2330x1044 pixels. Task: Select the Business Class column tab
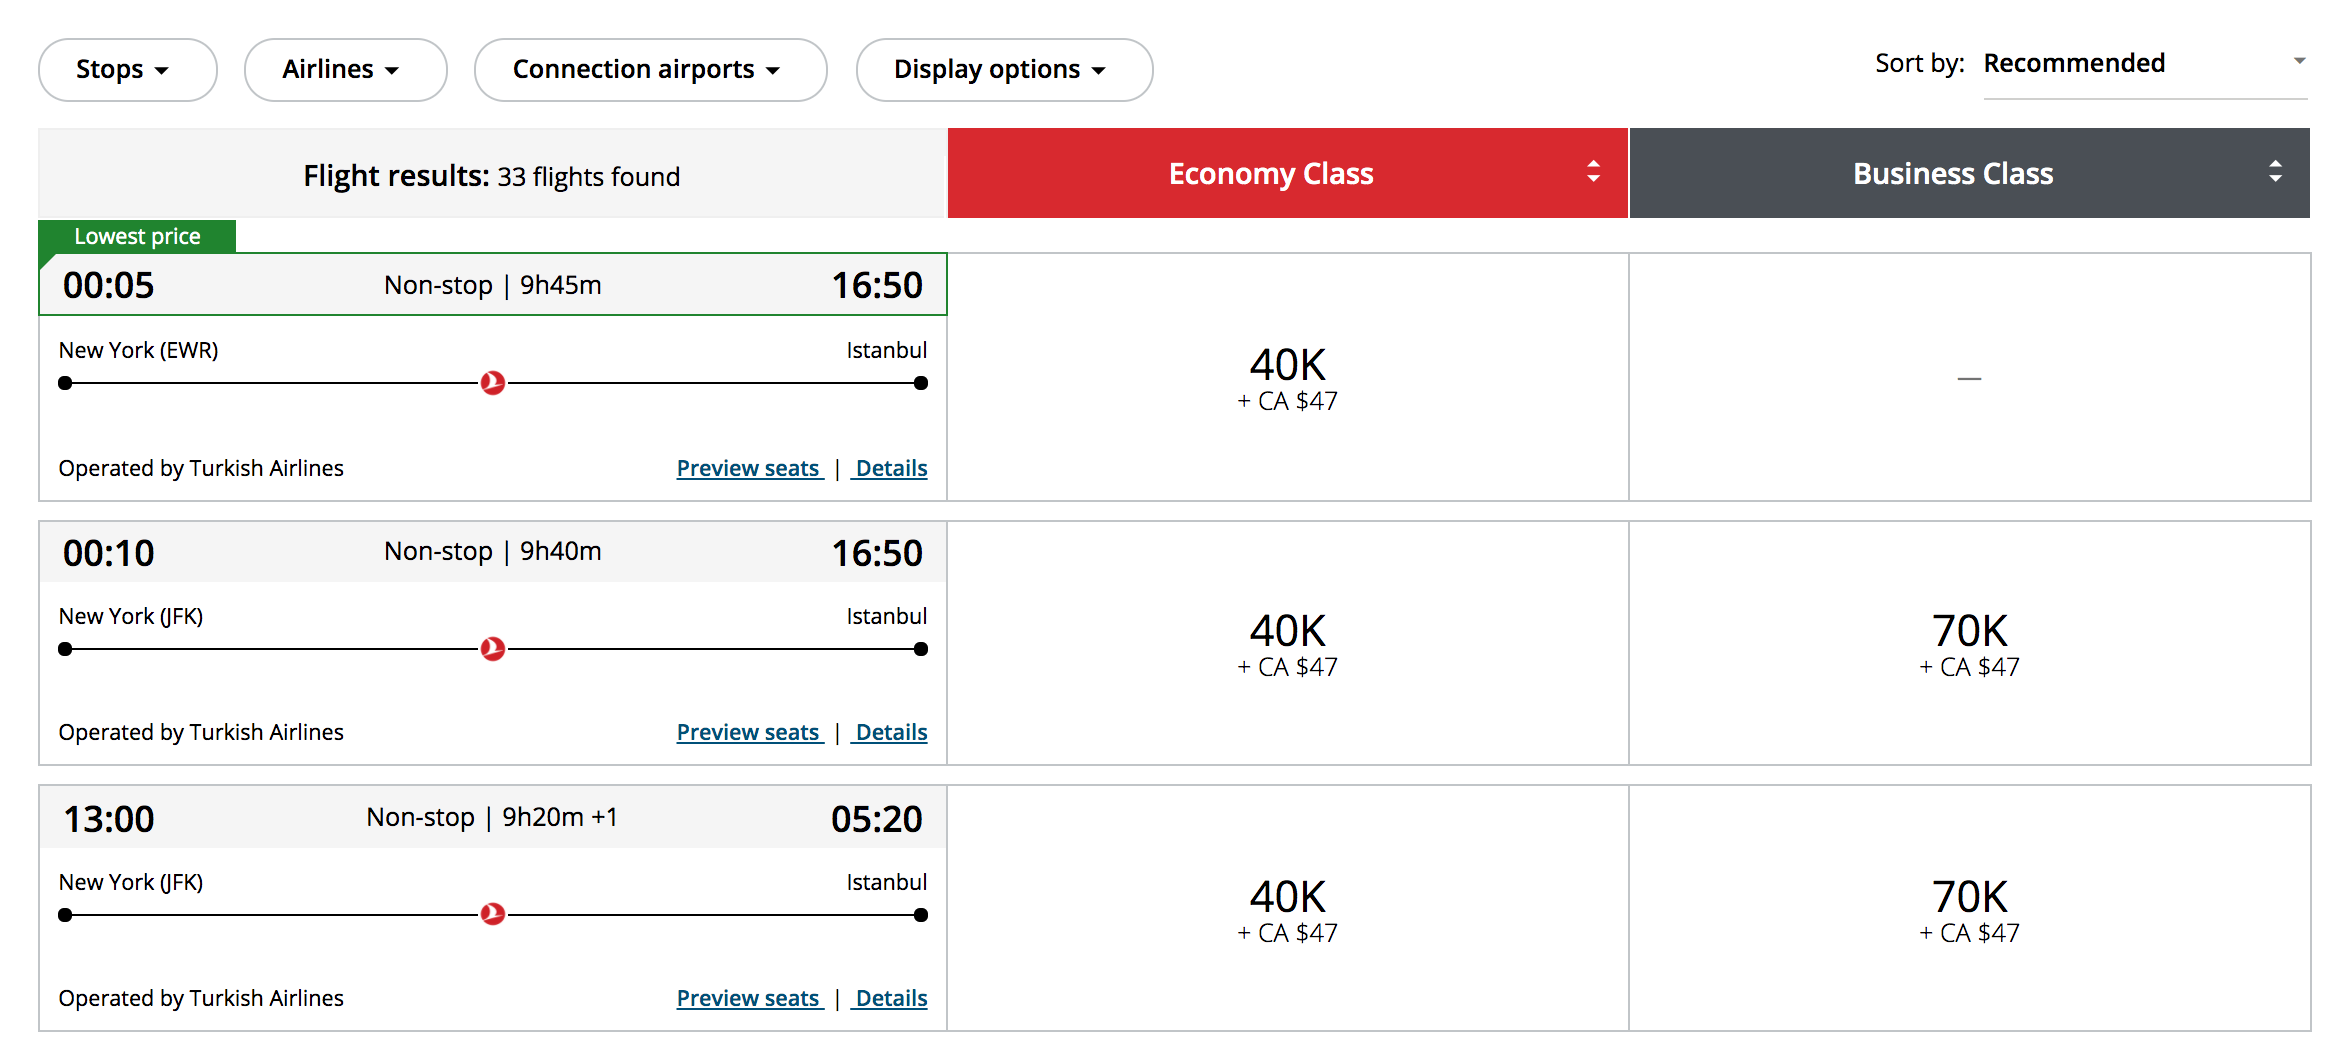[x=1953, y=174]
